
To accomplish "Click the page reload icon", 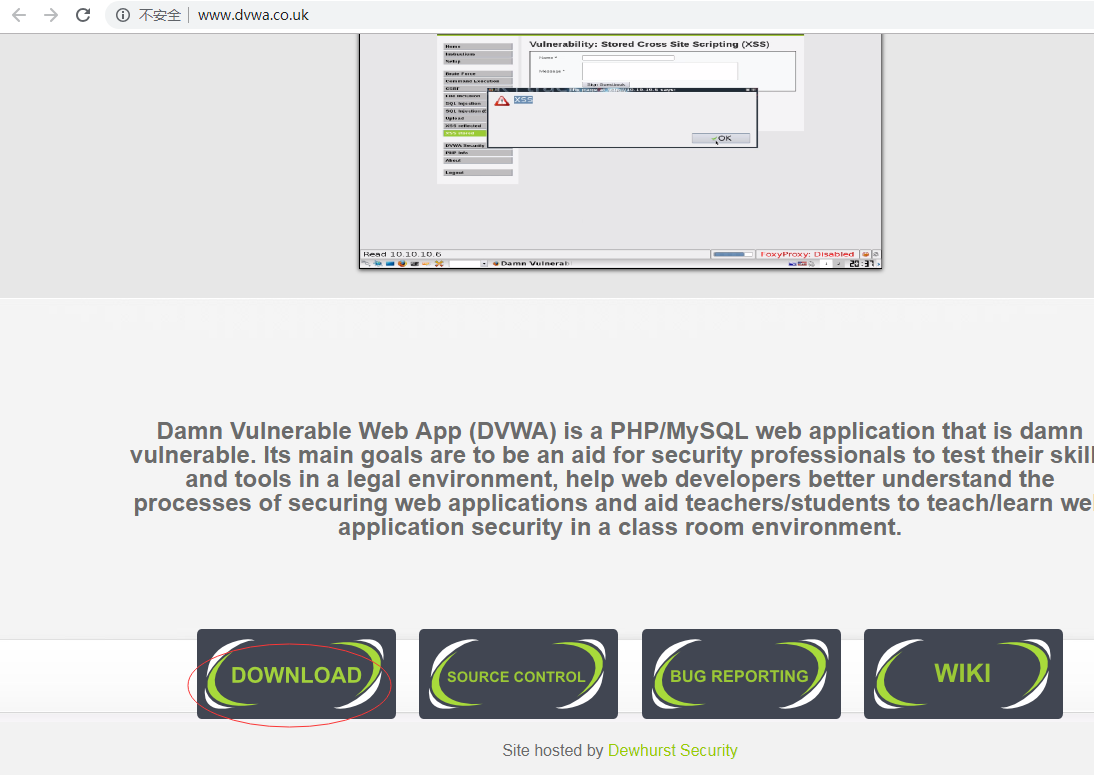I will (83, 15).
